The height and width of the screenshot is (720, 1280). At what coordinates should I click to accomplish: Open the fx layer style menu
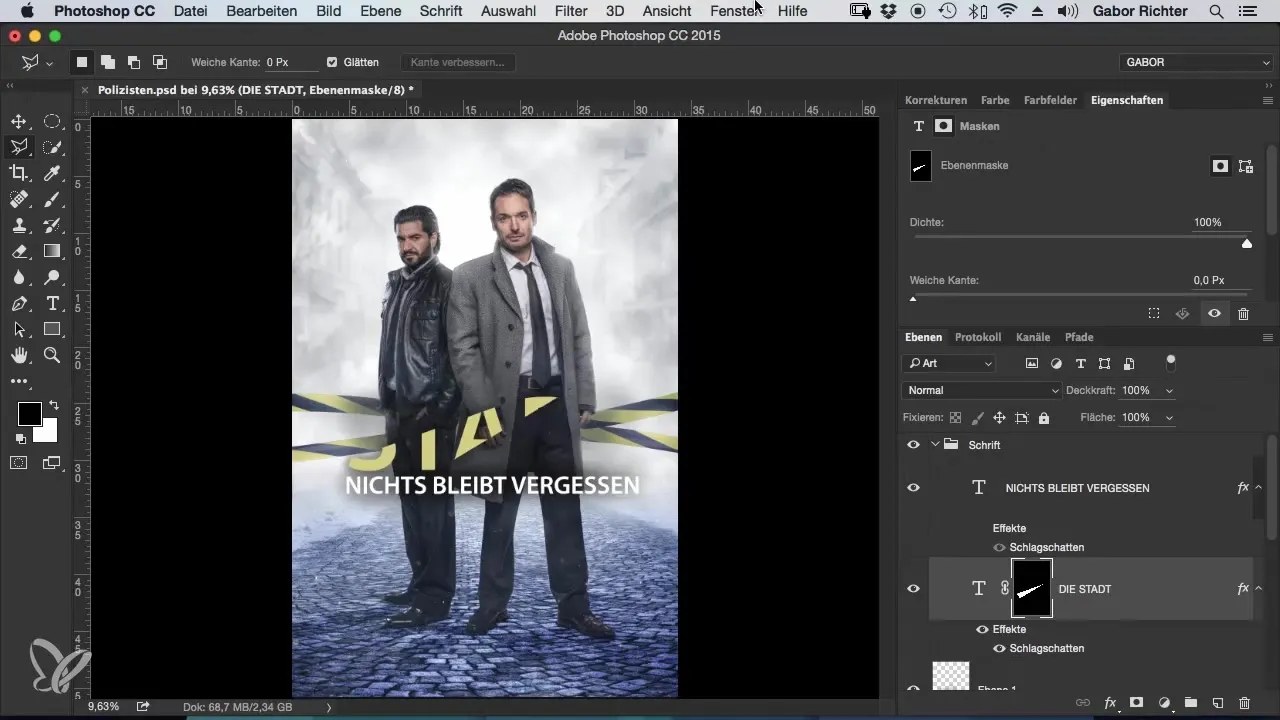[x=1110, y=703]
